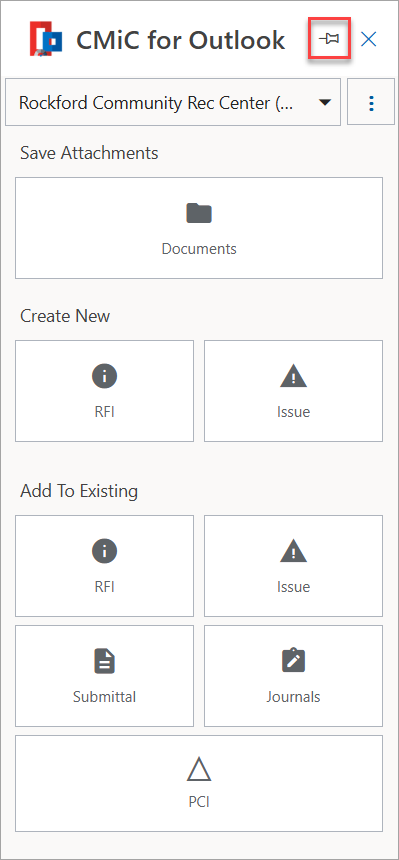This screenshot has height=860, width=399.
Task: Open the three-dot more options menu
Action: (371, 102)
